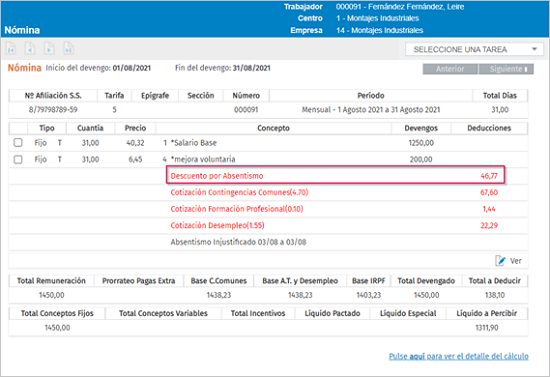Select Cotización Desempleo(1.55) line
The image size is (550, 377).
click(217, 225)
